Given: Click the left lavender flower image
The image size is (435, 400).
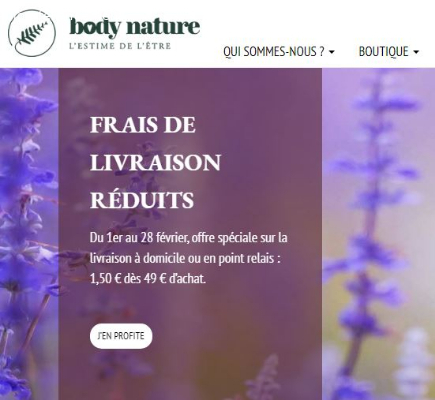Looking at the screenshot, I should coord(29,234).
